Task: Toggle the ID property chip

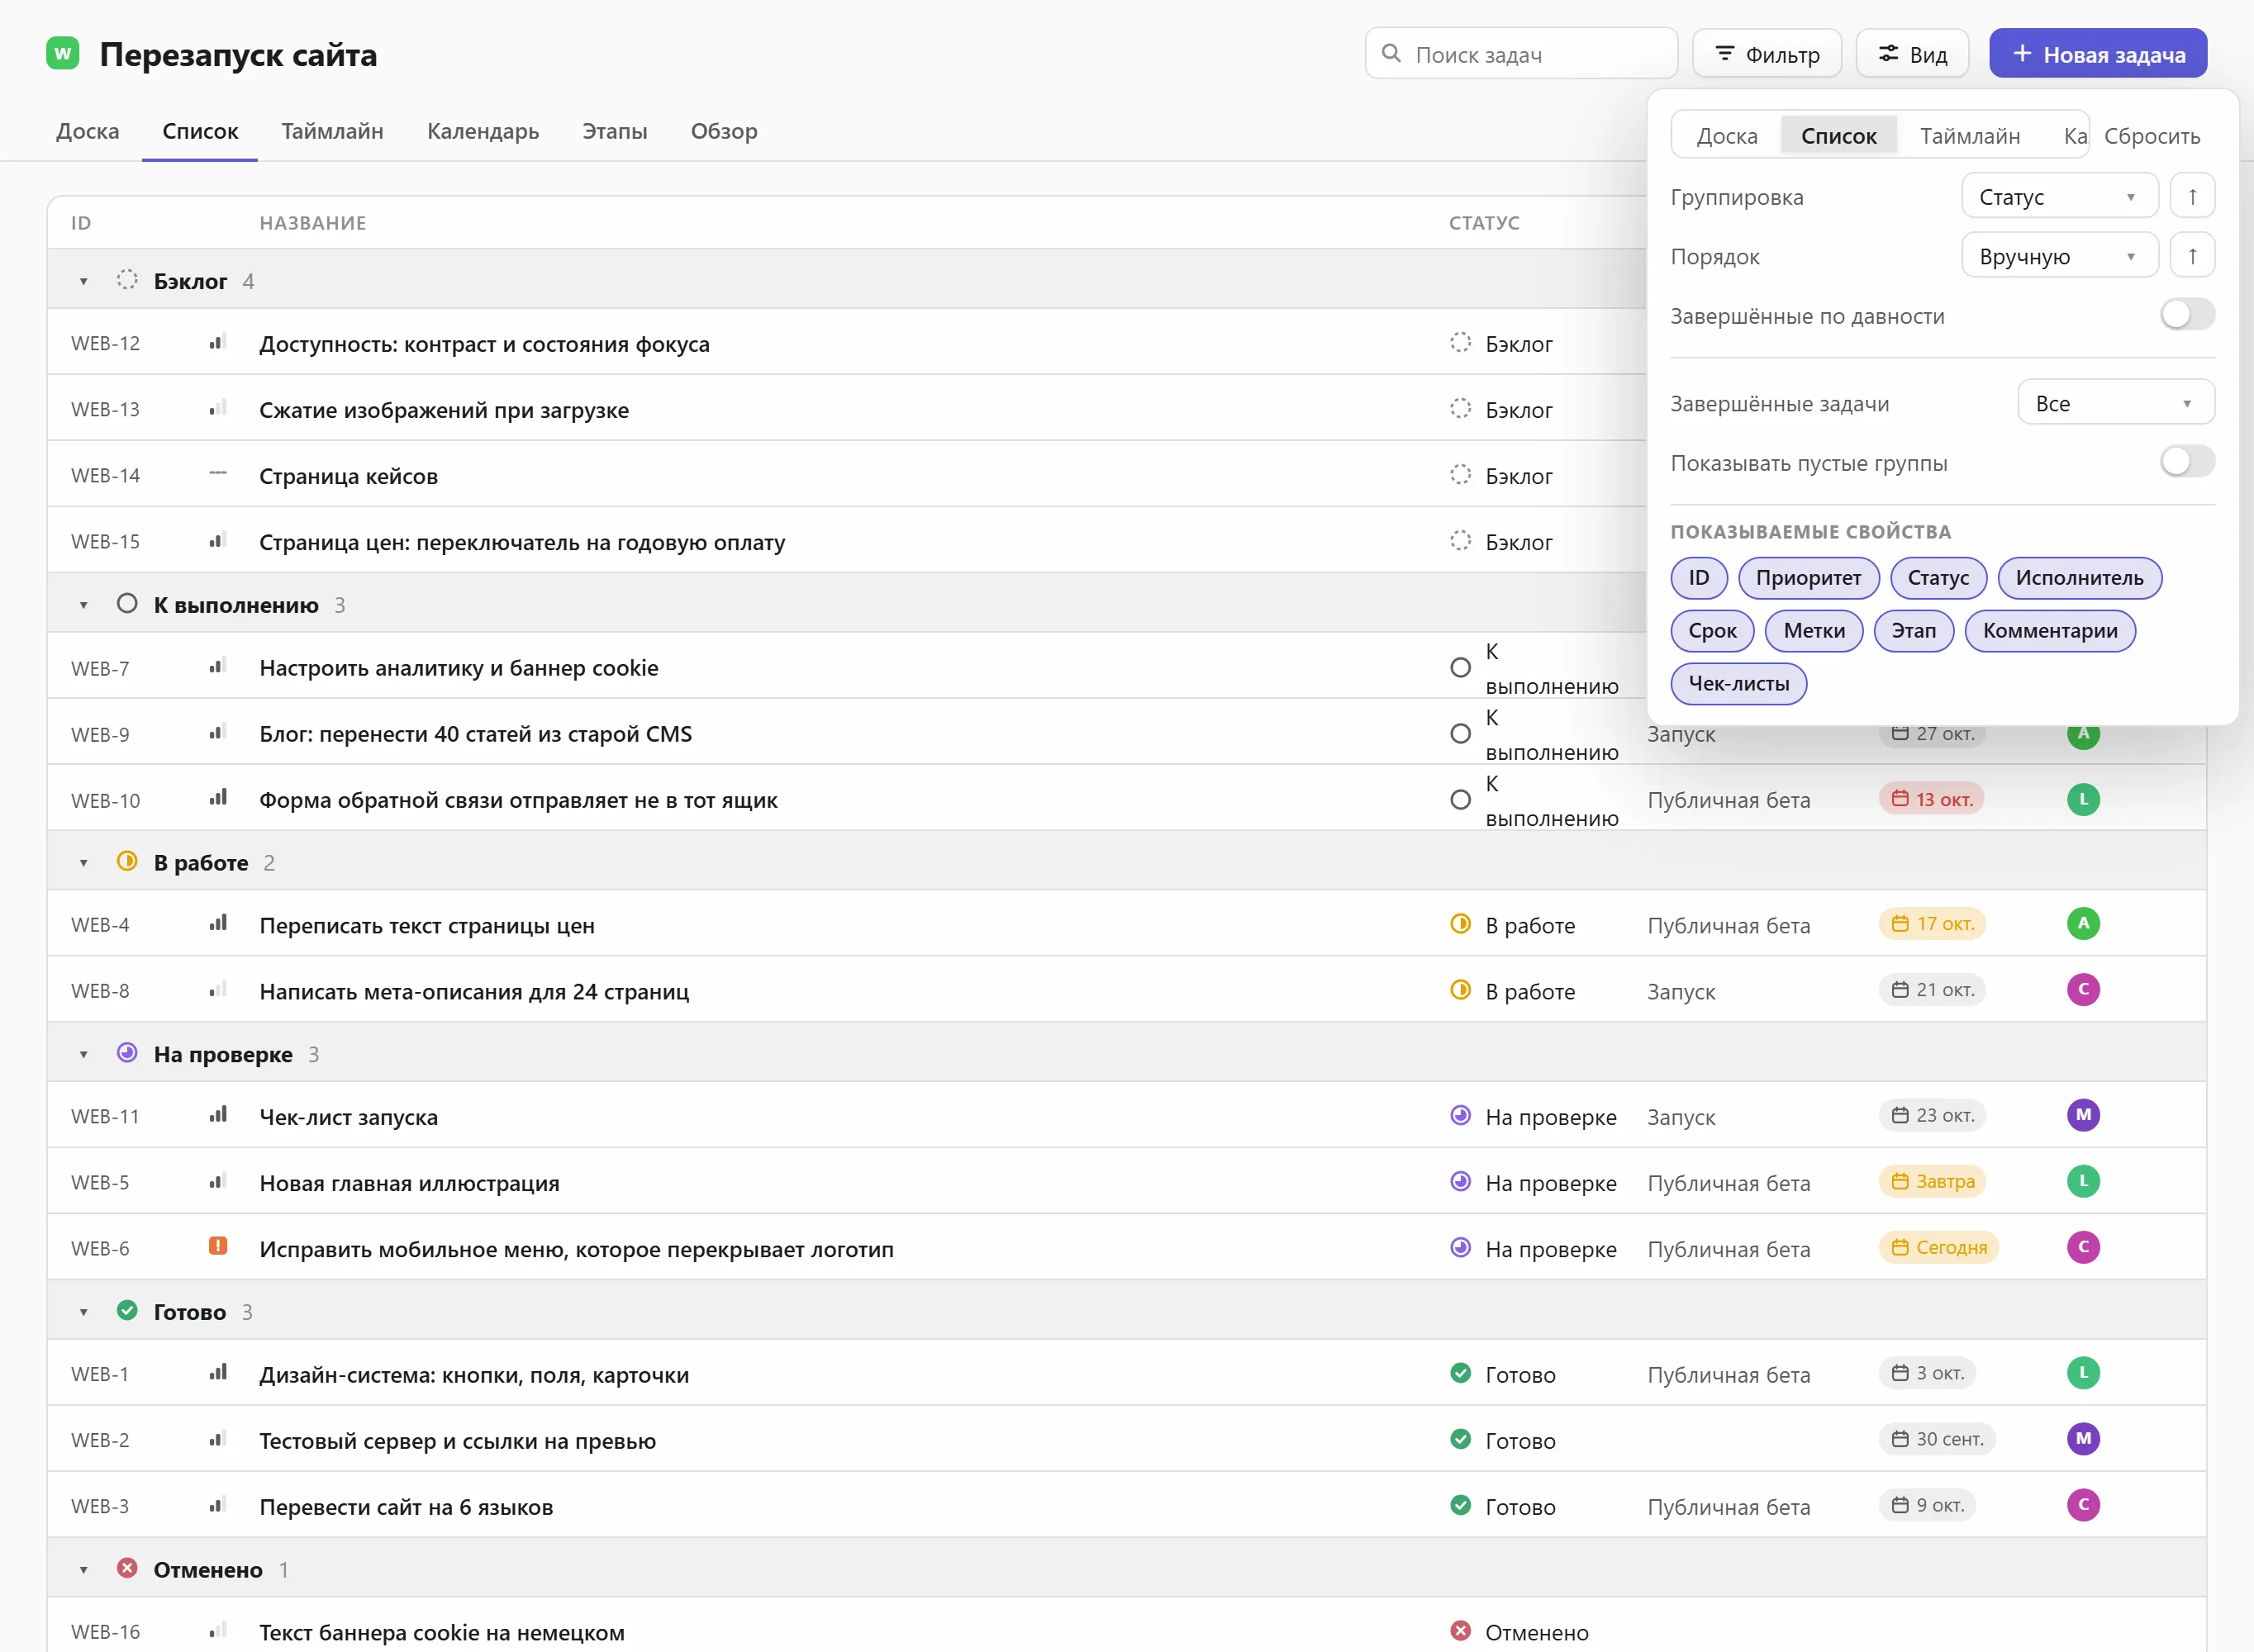Action: tap(1698, 578)
